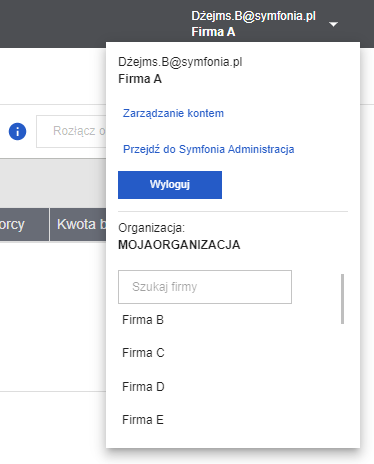Click the email address in the dark header
The height and width of the screenshot is (464, 374).
coord(253,16)
